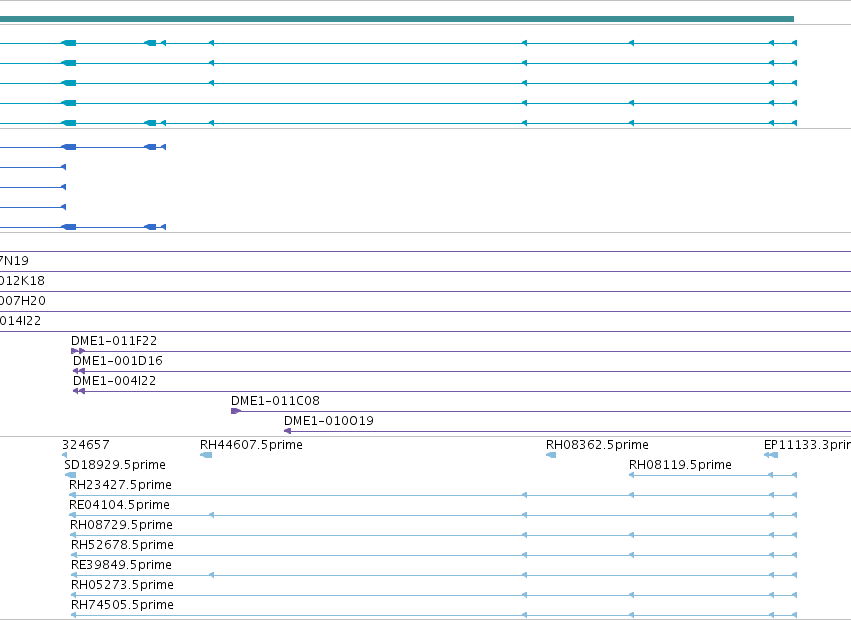
Task: Click the DME1-001D16 clone label
Action: (118, 361)
